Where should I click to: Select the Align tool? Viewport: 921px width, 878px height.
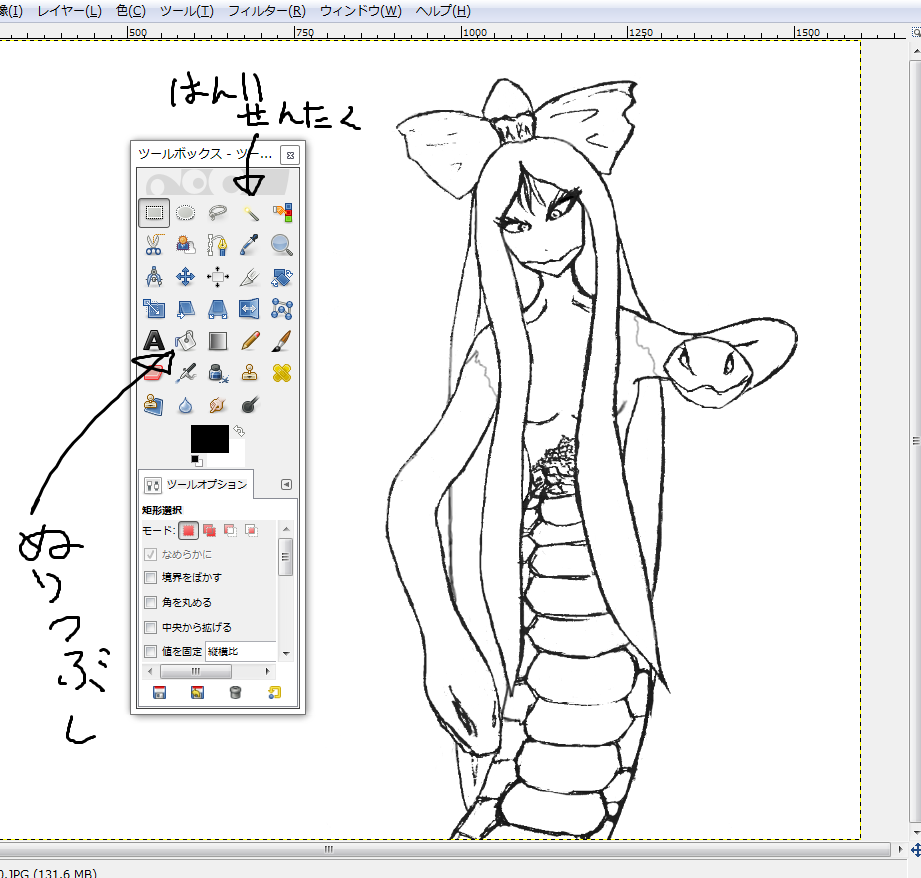coord(217,277)
